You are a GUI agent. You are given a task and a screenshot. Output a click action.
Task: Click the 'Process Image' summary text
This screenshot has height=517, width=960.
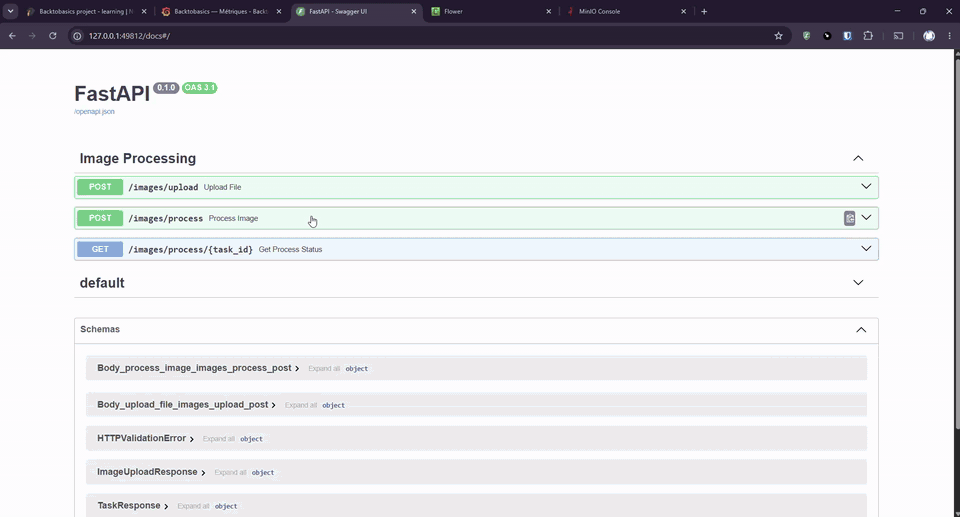[233, 219]
